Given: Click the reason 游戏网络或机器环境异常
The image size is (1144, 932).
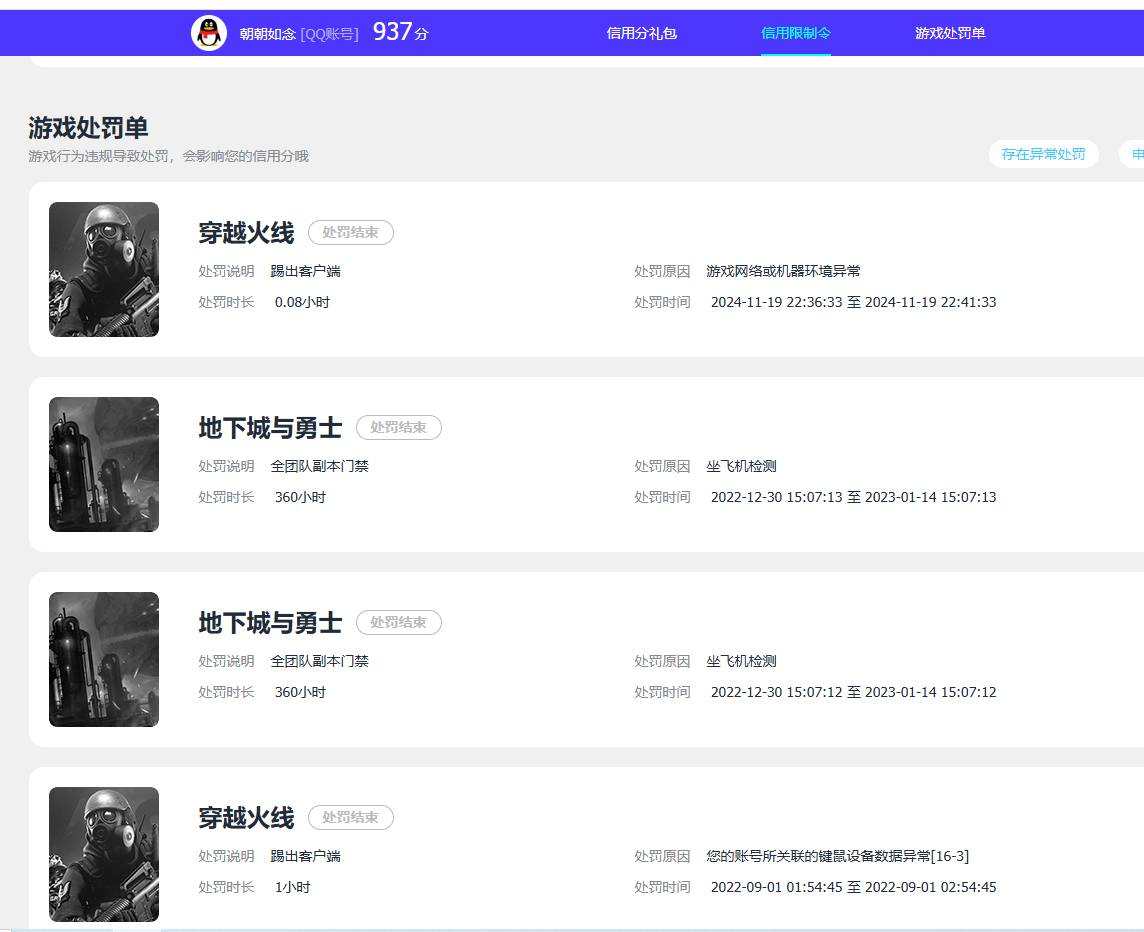Looking at the screenshot, I should (783, 271).
